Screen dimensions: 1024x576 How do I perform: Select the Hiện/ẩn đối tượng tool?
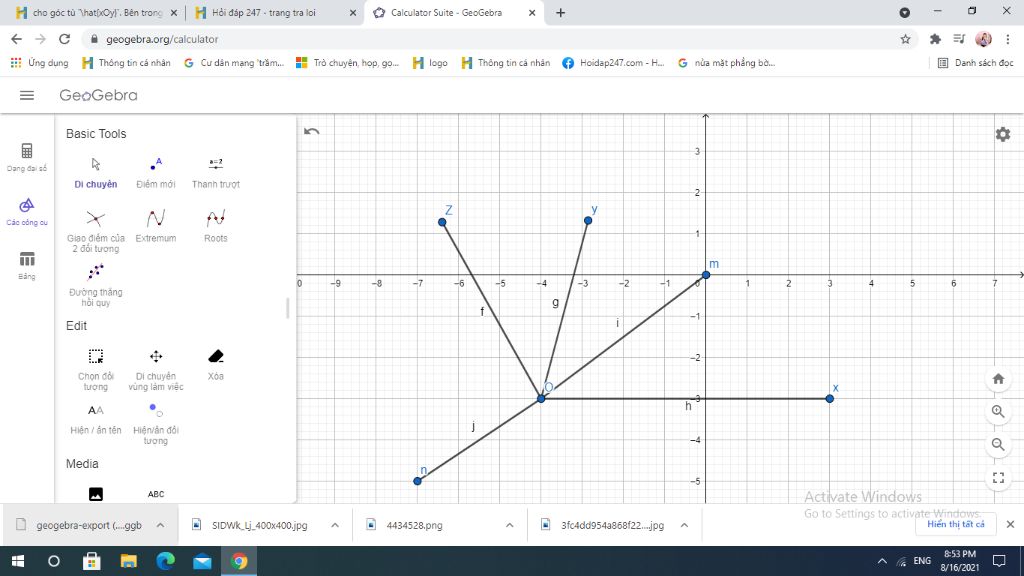(x=155, y=423)
